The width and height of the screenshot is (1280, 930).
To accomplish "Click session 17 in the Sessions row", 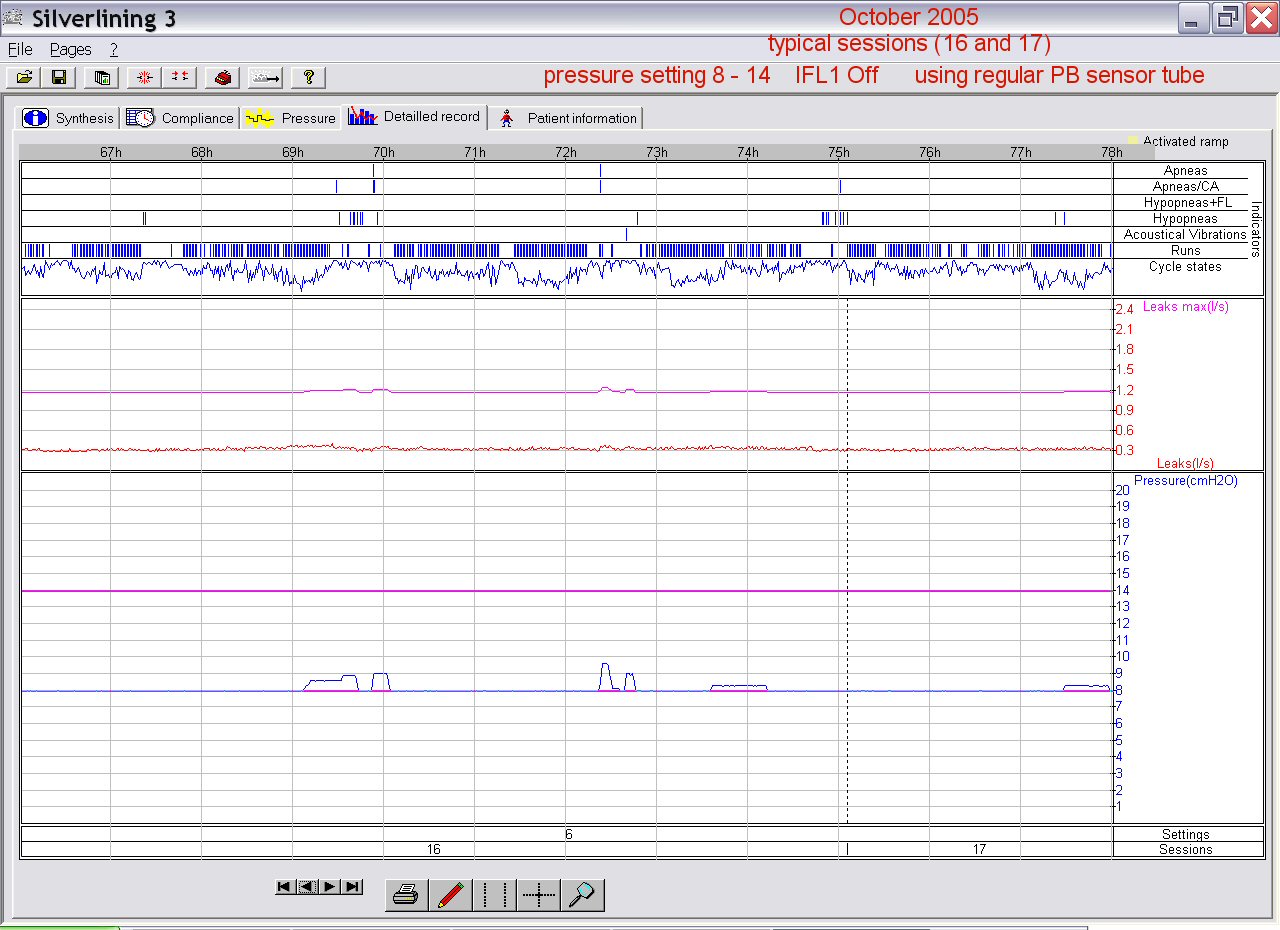I will [x=979, y=849].
